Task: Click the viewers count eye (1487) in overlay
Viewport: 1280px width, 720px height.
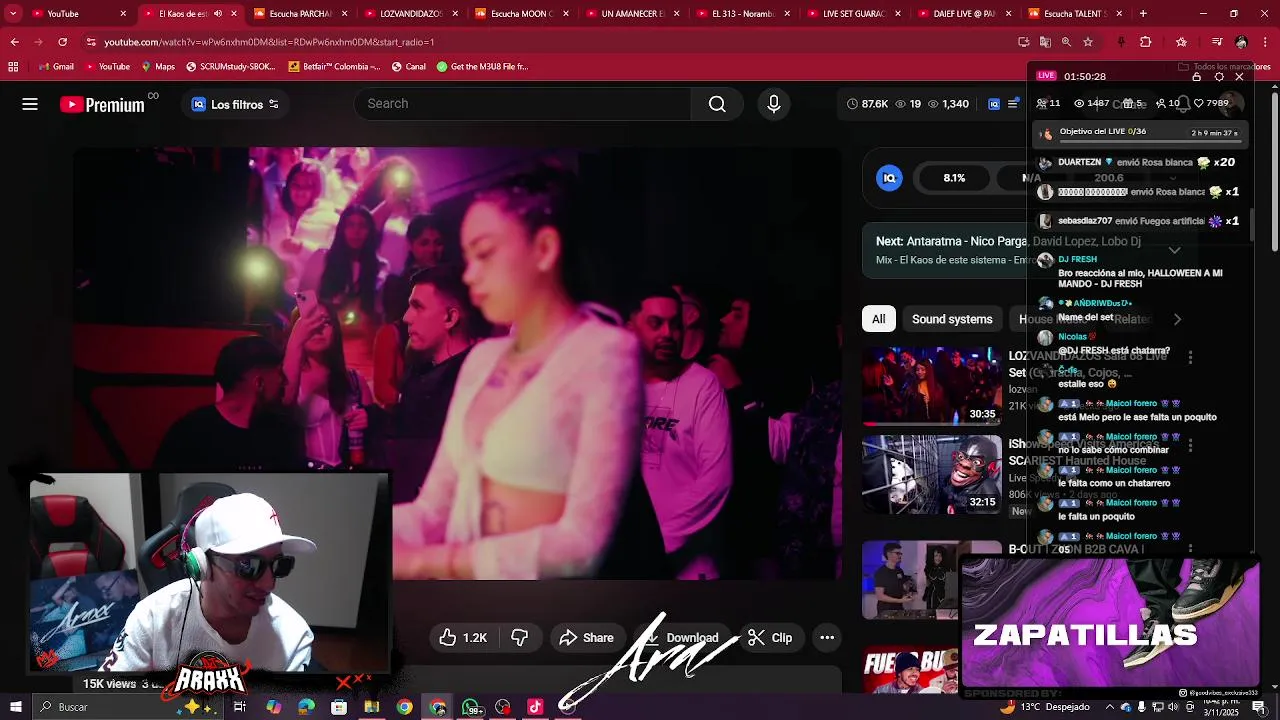Action: [1091, 103]
